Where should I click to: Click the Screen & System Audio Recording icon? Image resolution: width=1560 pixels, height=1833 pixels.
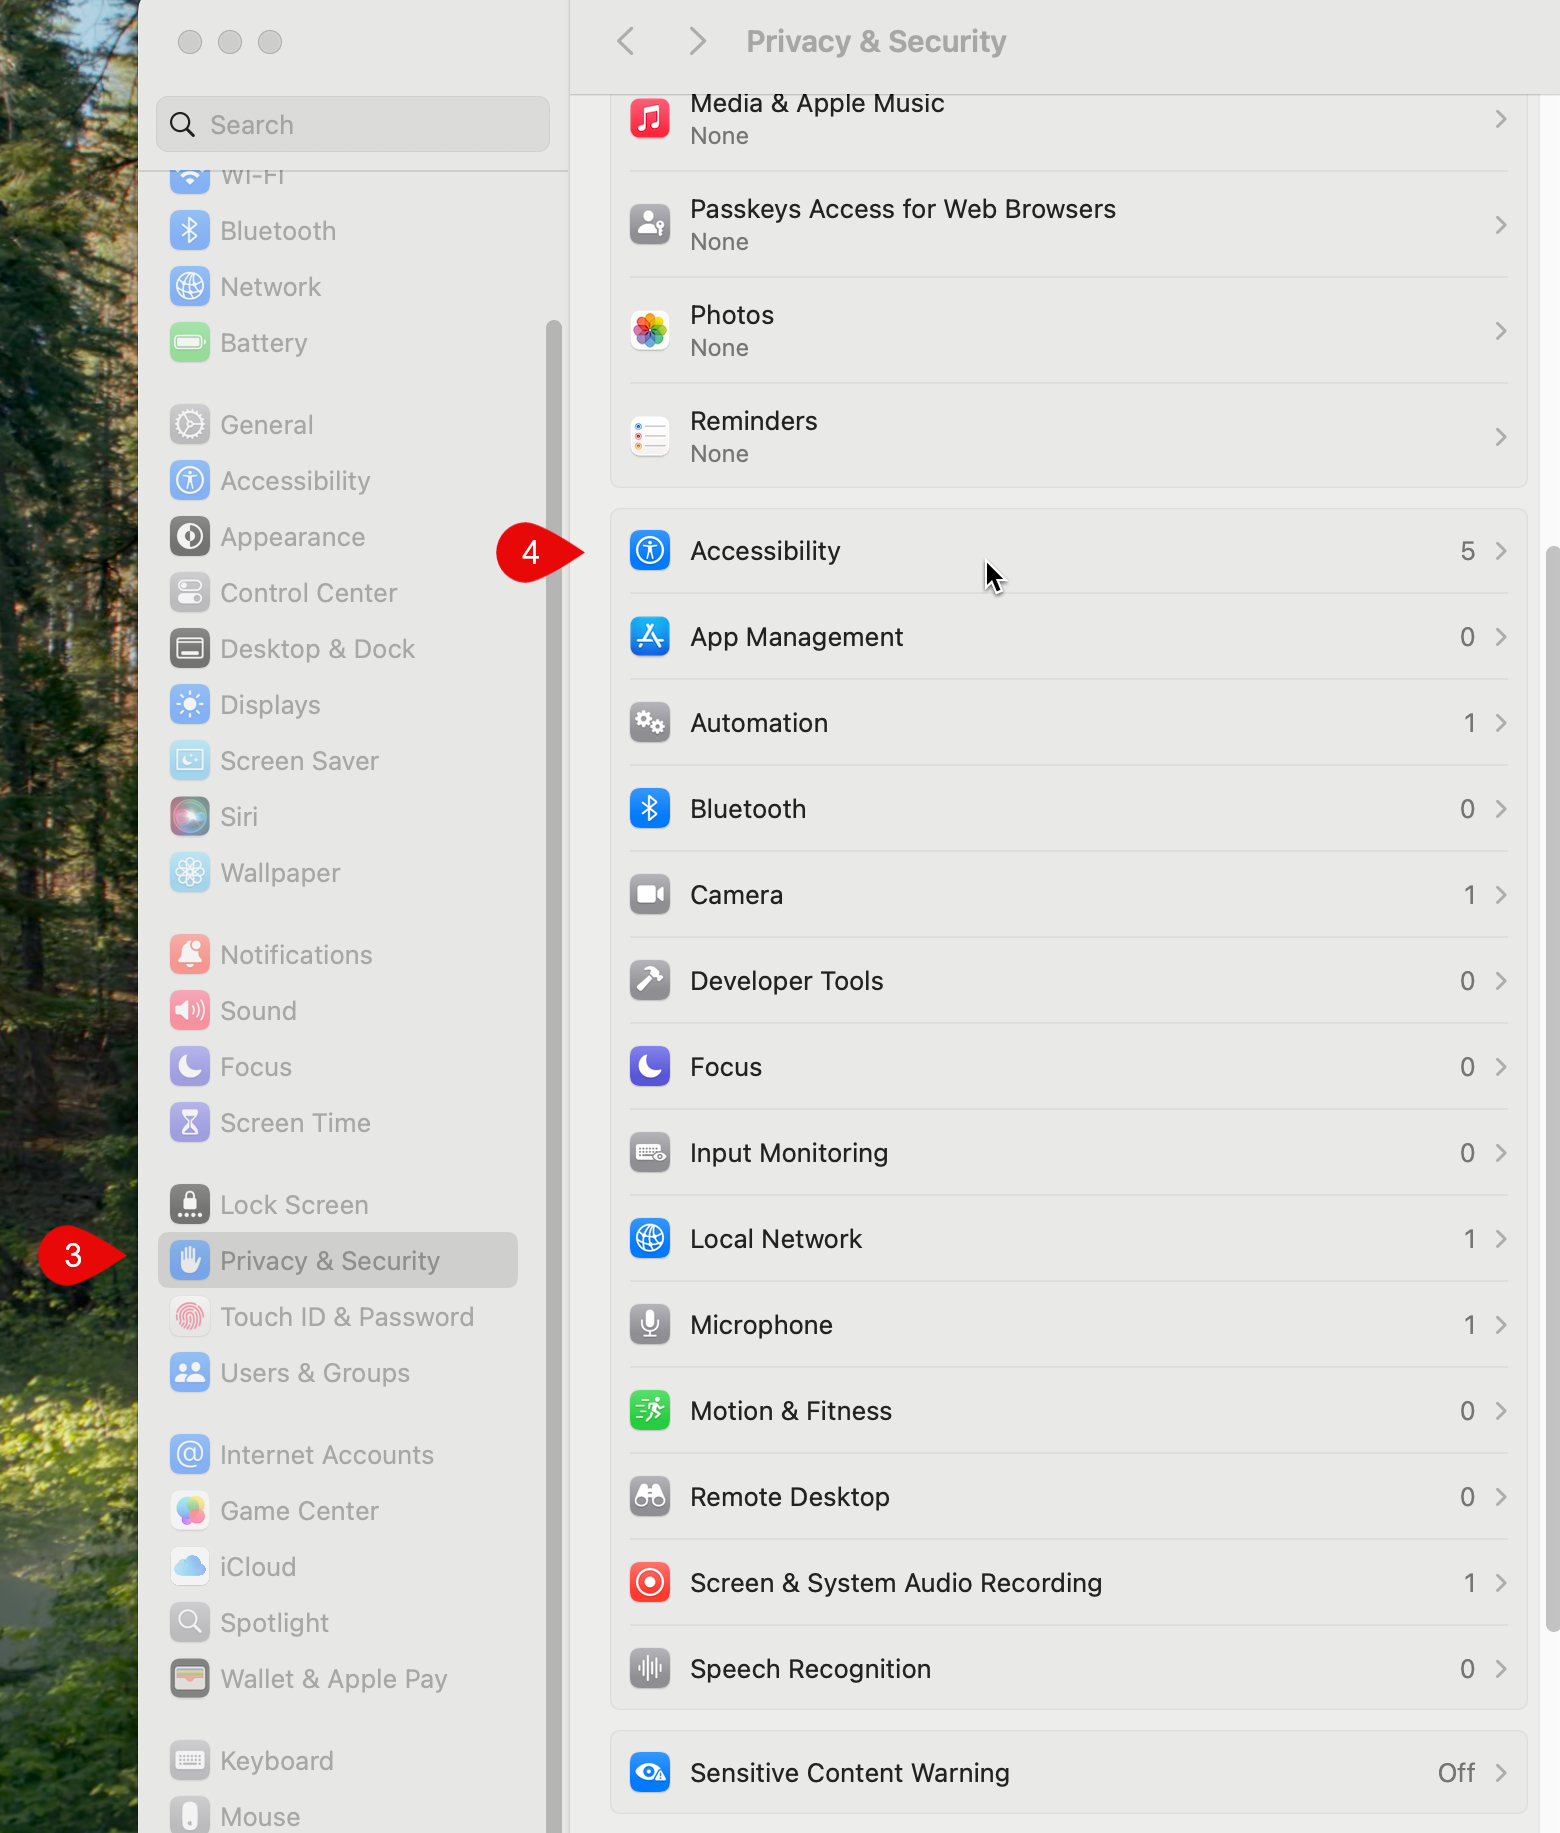pyautogui.click(x=650, y=1583)
